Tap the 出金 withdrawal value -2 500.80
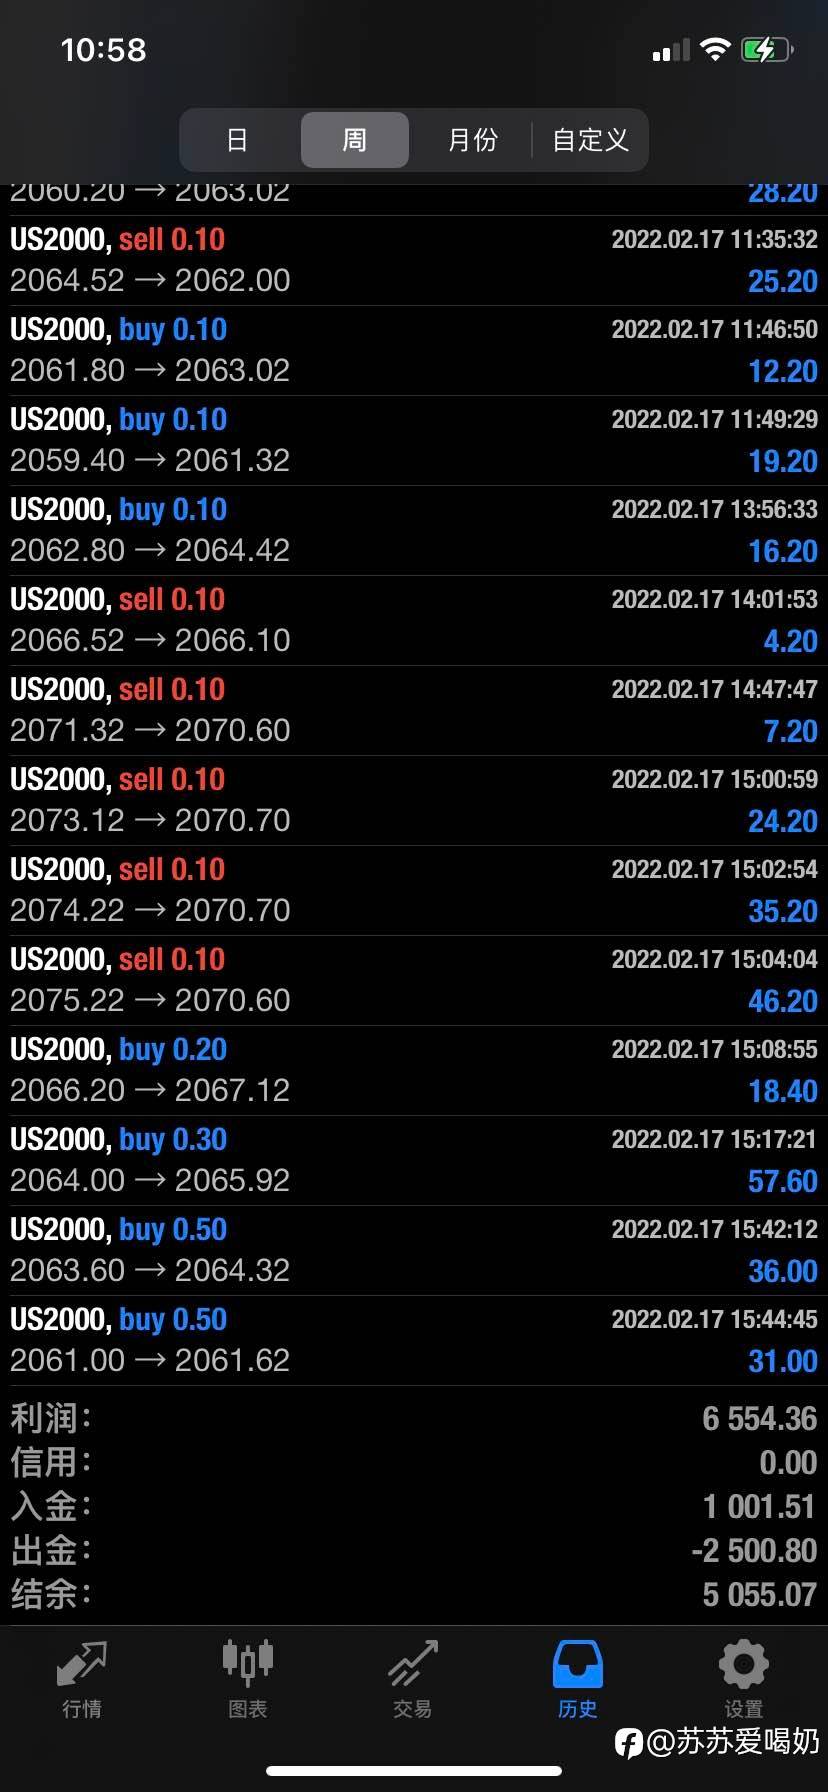Viewport: 828px width, 1792px height. point(755,1550)
